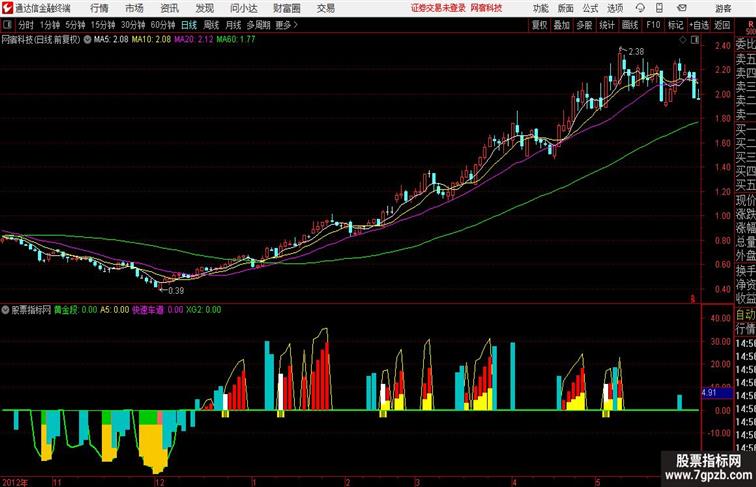
Task: Click the 叠加 overlay button
Action: coord(562,25)
